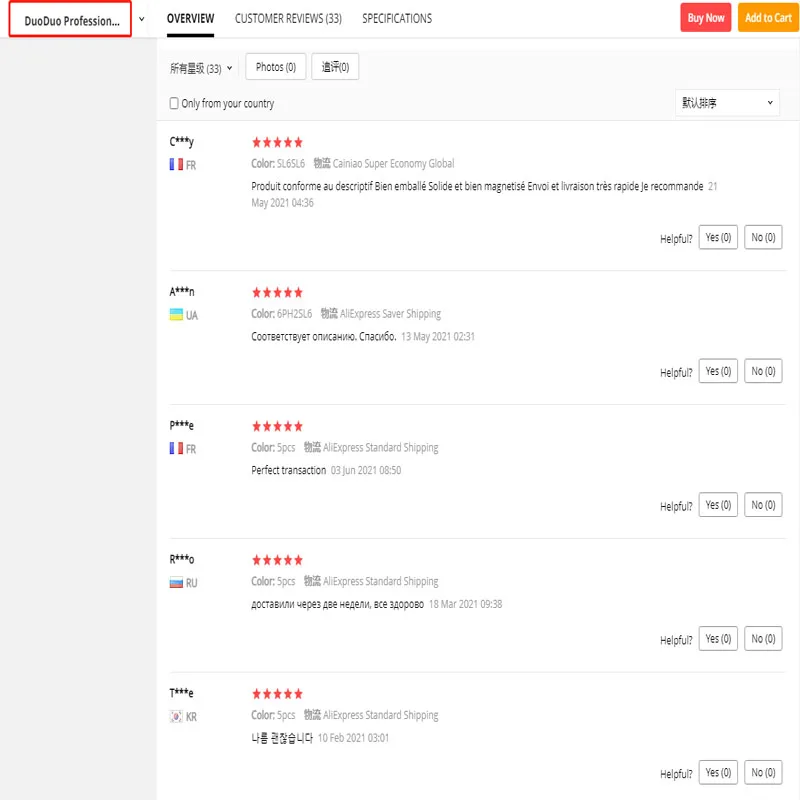Click the Korean flag icon next to T***e
Viewport: 800px width, 800px height.
pyautogui.click(x=176, y=716)
